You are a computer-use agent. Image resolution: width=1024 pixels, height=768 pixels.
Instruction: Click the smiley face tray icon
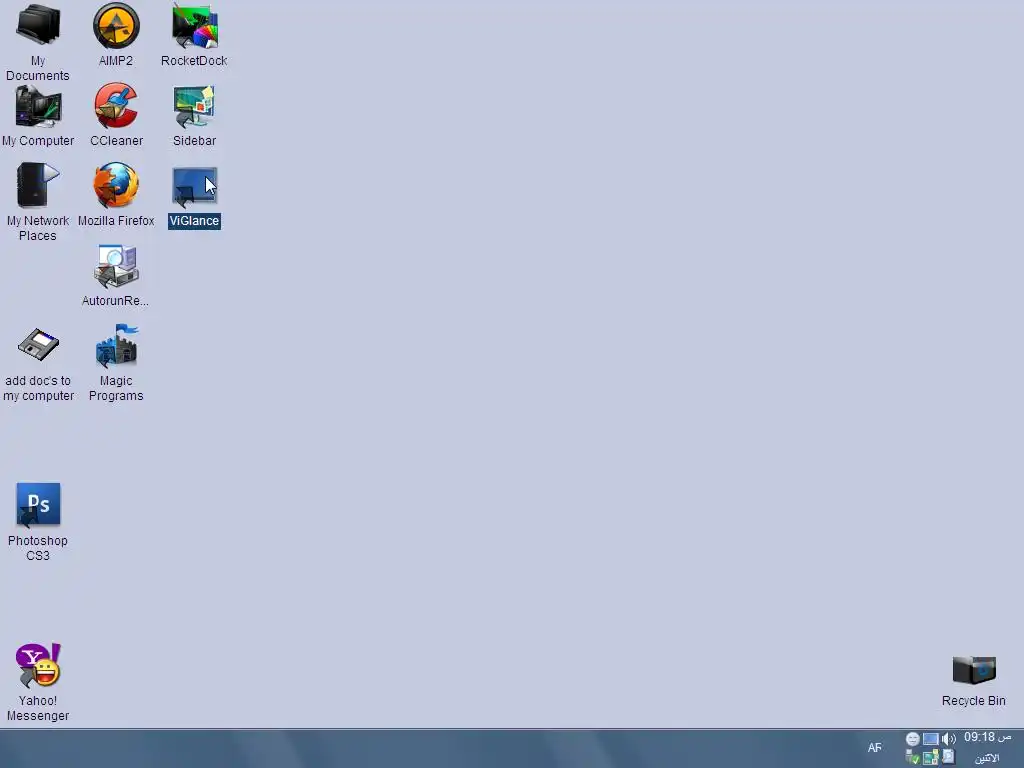[912, 739]
